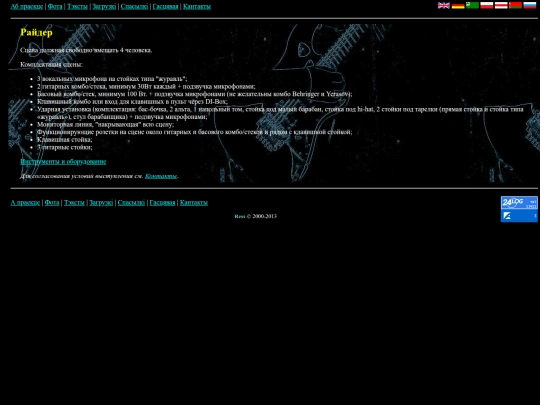Select the red-green Belarus state flag
540x405 pixels.
(x=515, y=5)
